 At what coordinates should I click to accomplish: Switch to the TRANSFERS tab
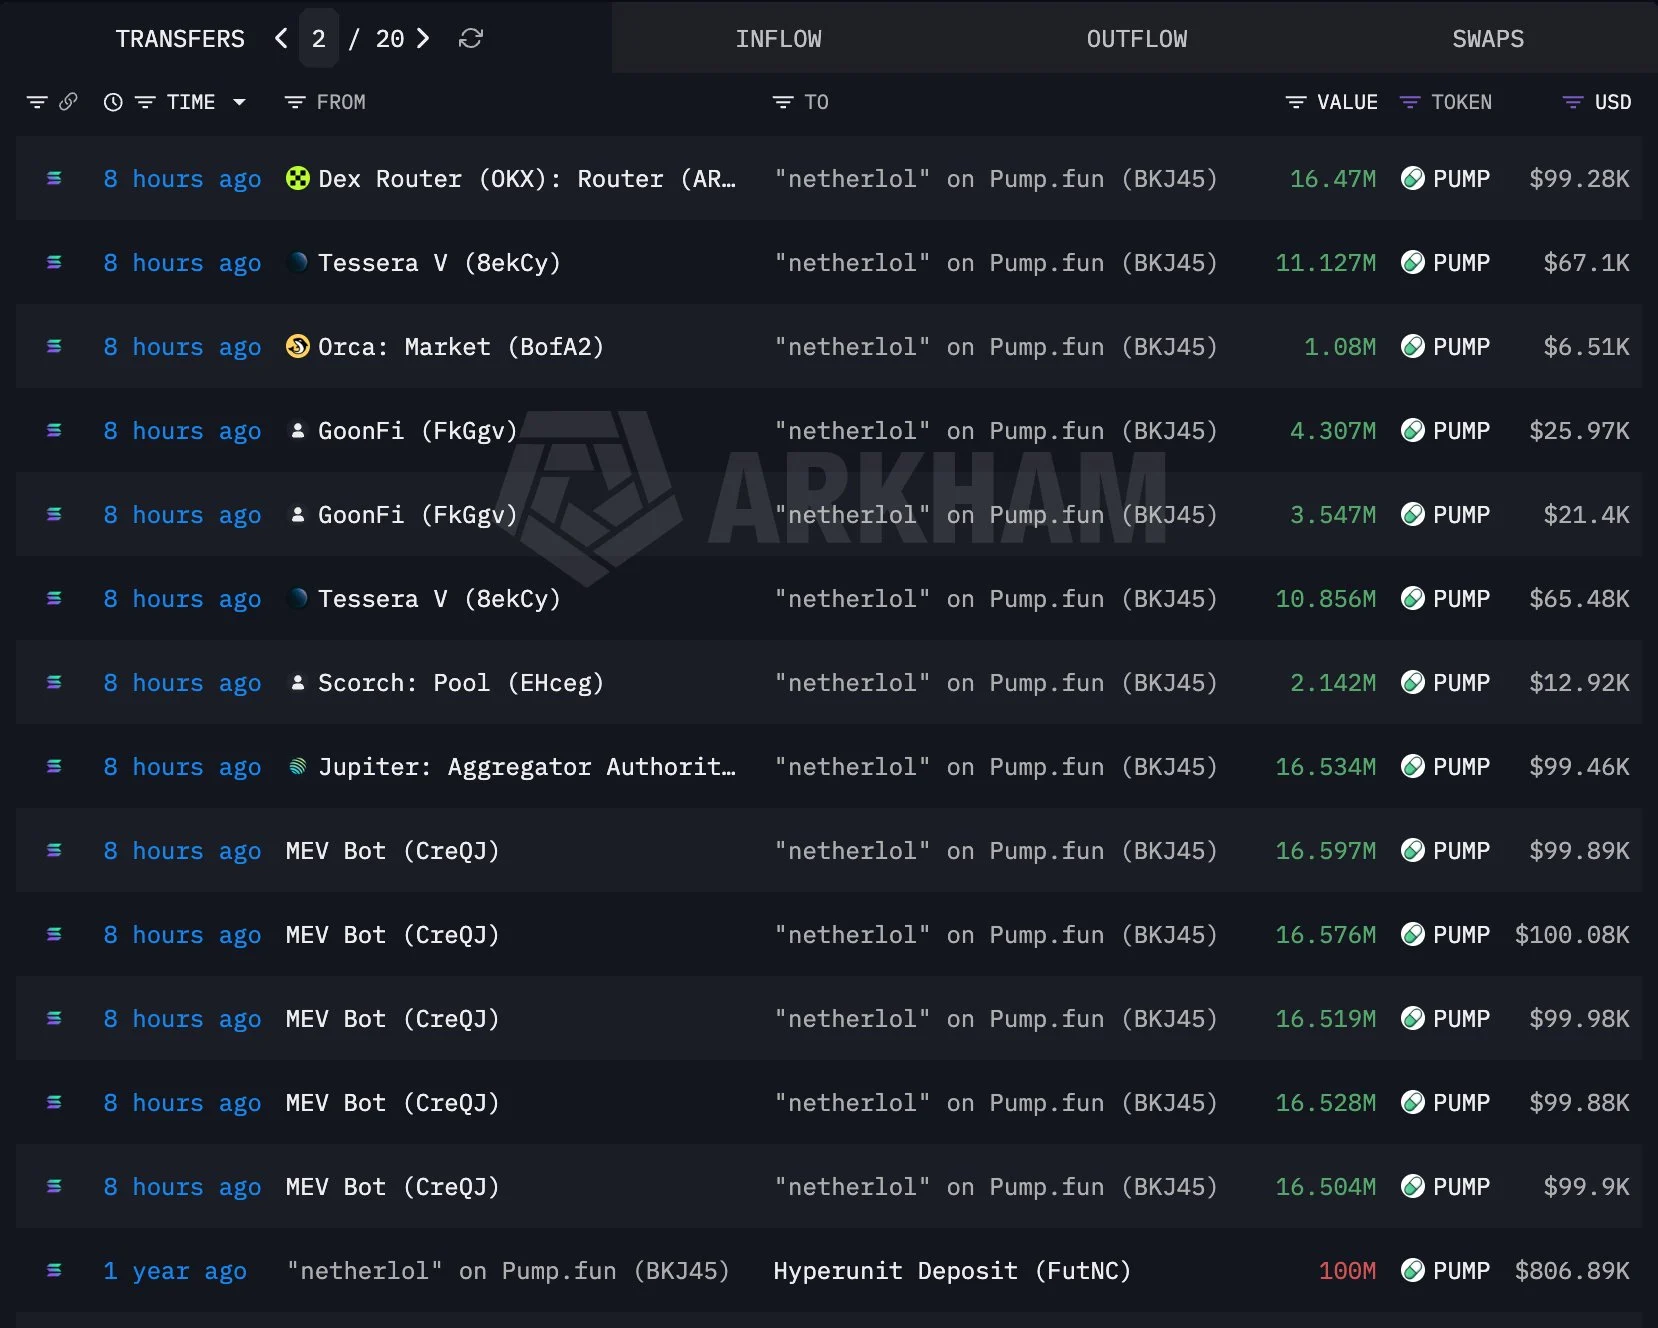[180, 39]
